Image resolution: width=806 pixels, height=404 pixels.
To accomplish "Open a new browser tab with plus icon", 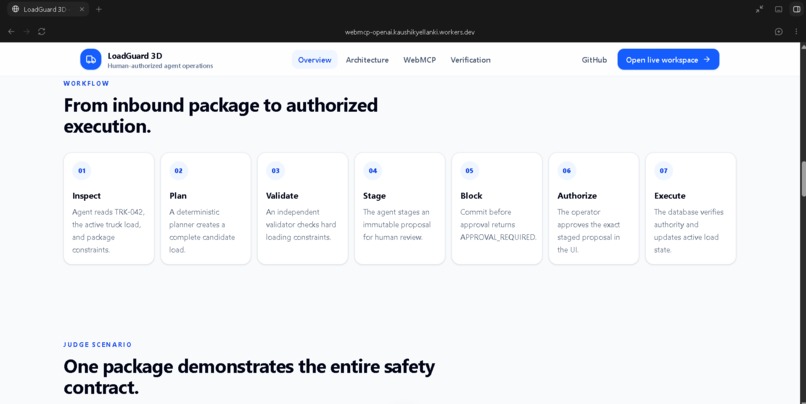I will [x=99, y=9].
